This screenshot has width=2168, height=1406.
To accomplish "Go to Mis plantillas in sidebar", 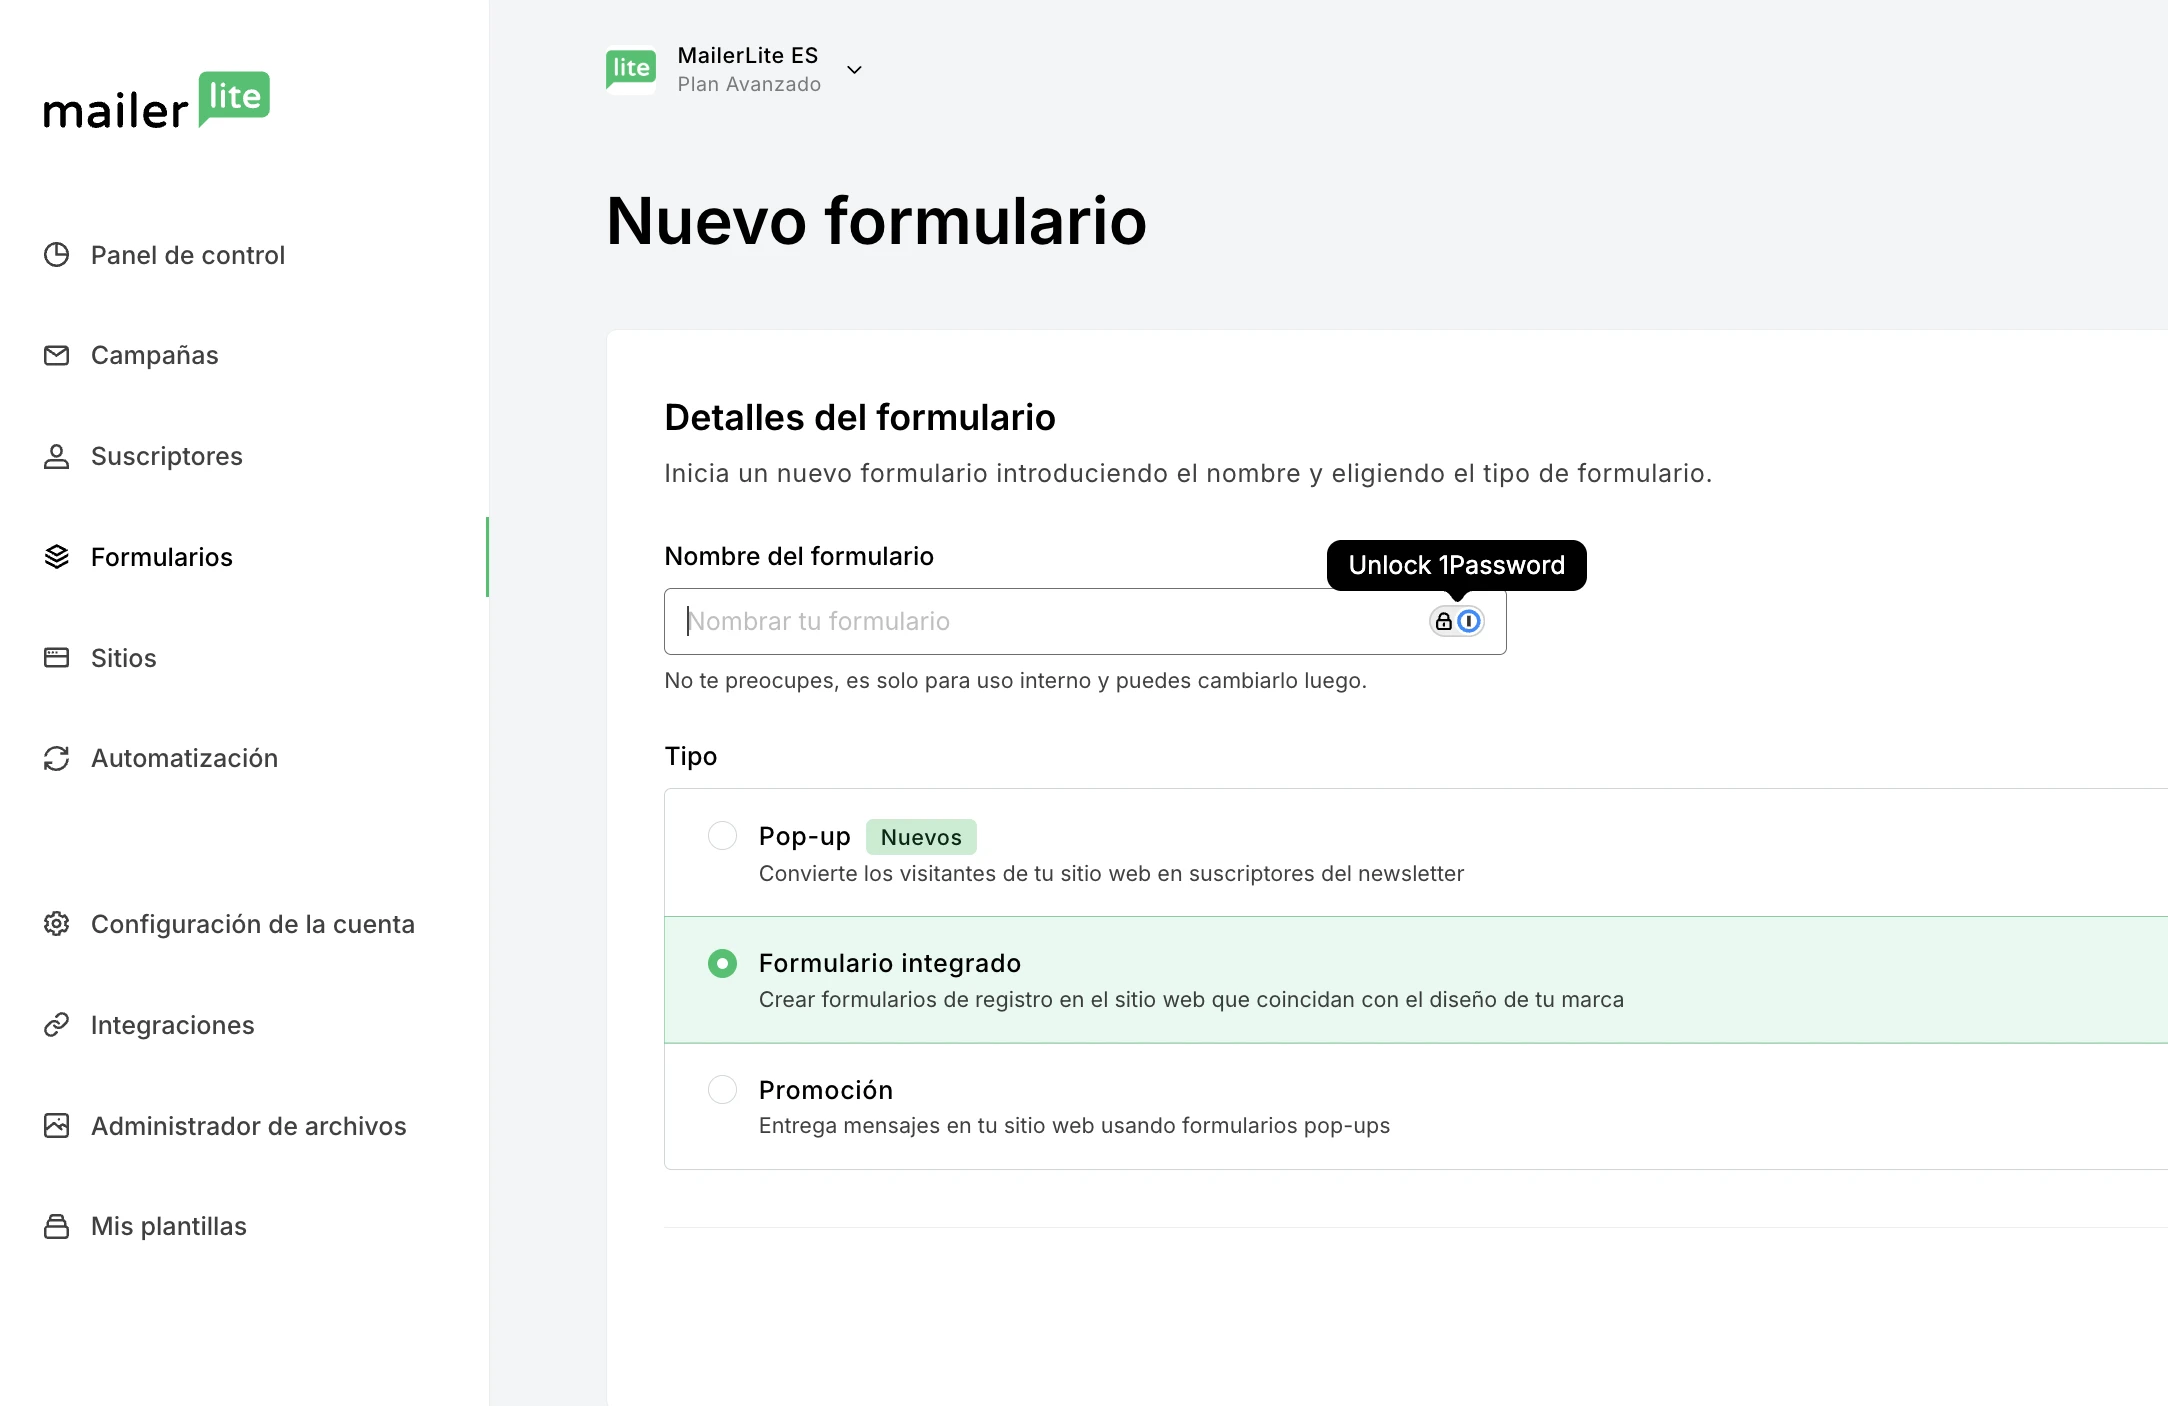I will [168, 1226].
